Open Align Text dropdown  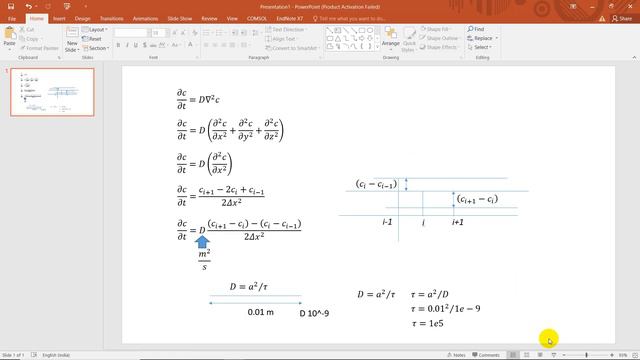(x=282, y=39)
